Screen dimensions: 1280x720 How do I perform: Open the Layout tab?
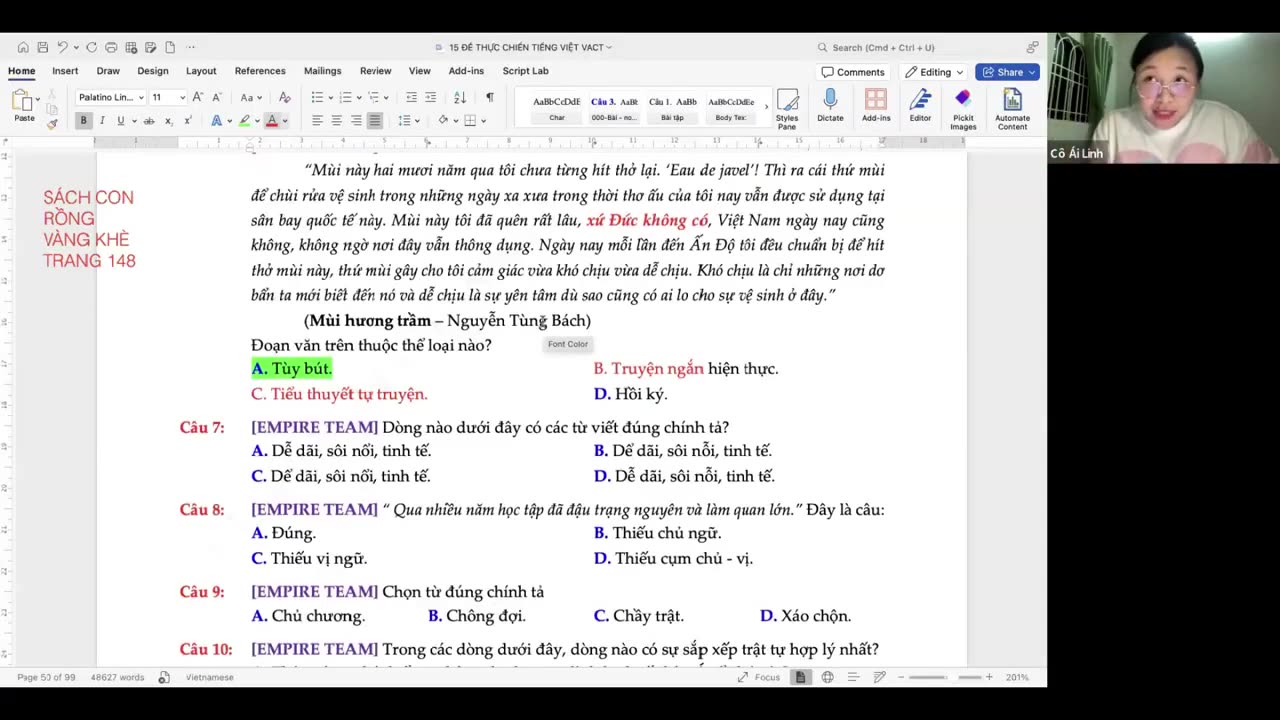(201, 71)
